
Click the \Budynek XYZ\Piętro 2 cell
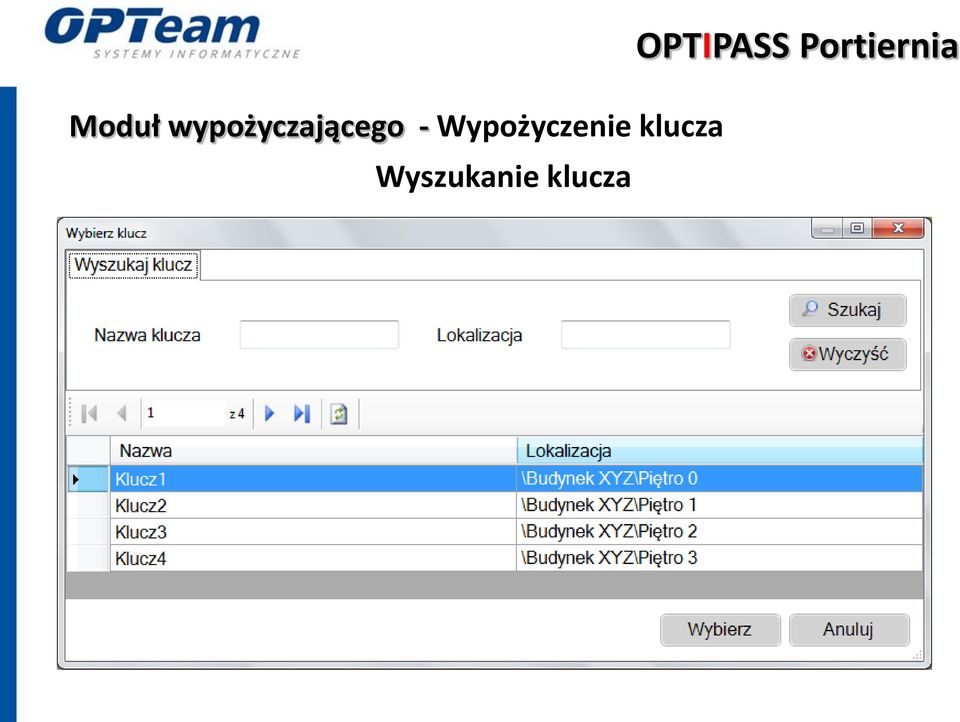[x=720, y=532]
